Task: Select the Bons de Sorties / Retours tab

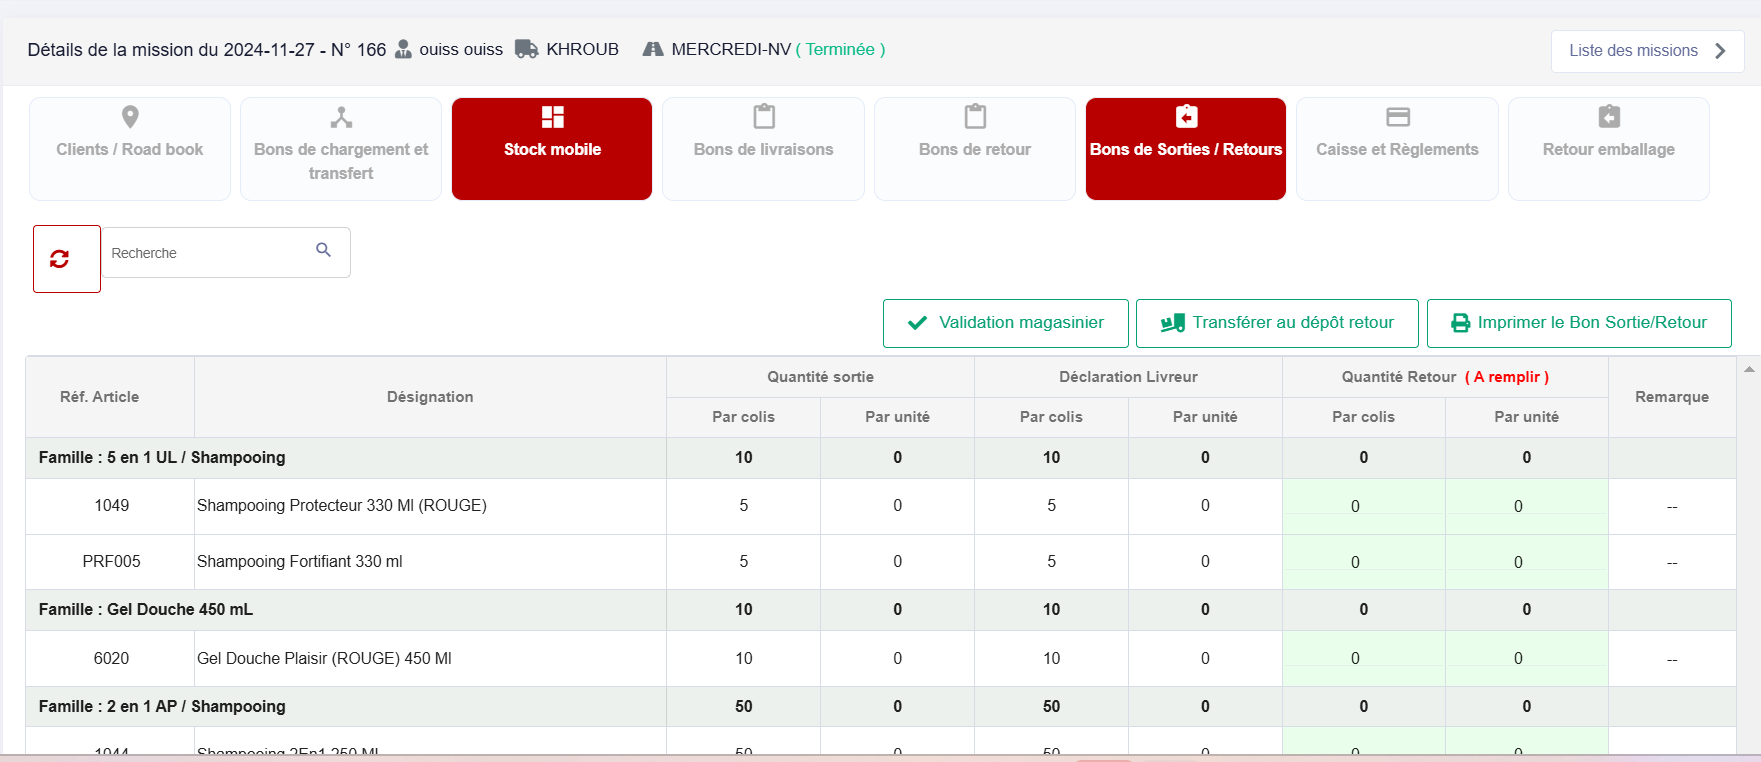Action: click(x=1185, y=149)
